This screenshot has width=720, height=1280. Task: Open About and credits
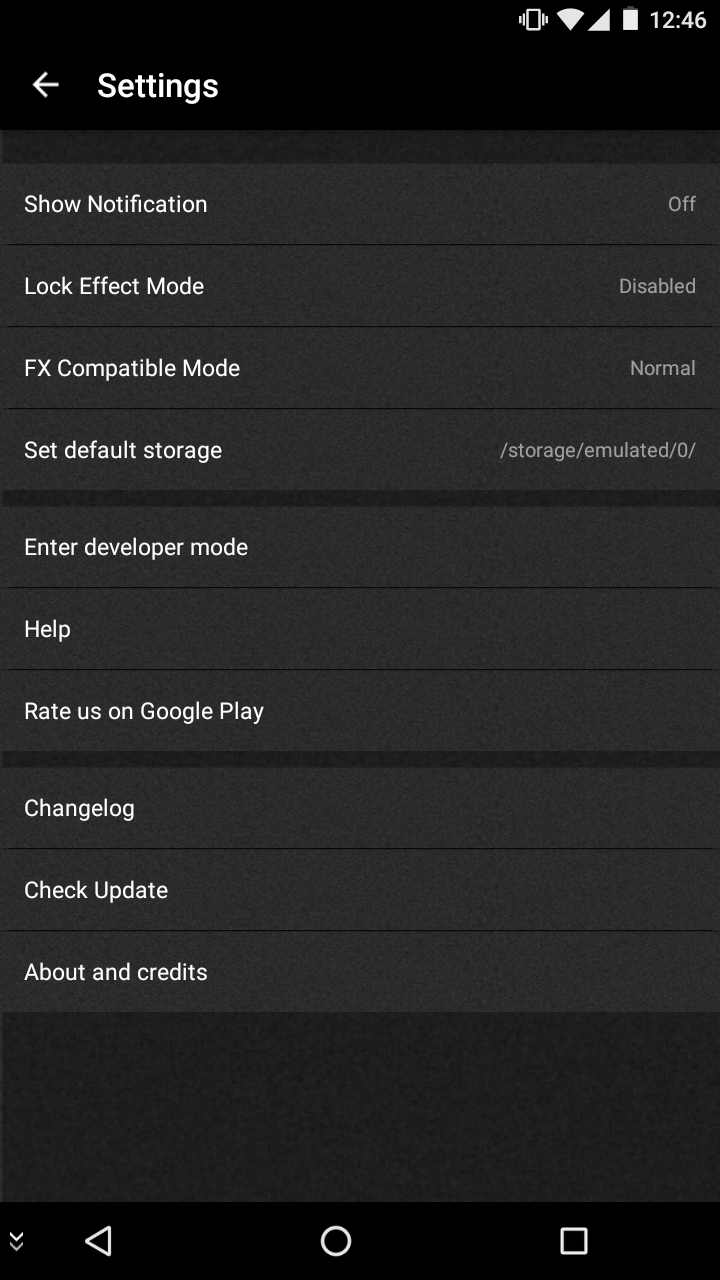(x=360, y=972)
